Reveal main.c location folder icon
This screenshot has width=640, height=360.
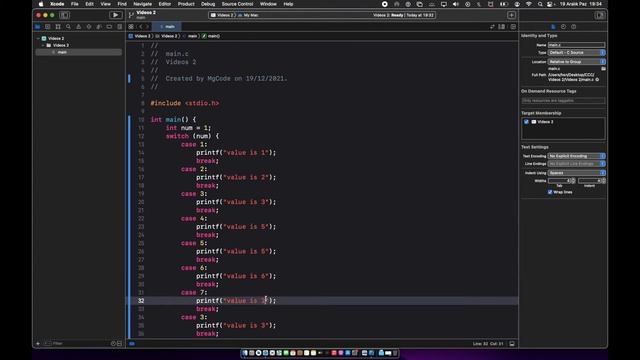tap(603, 69)
